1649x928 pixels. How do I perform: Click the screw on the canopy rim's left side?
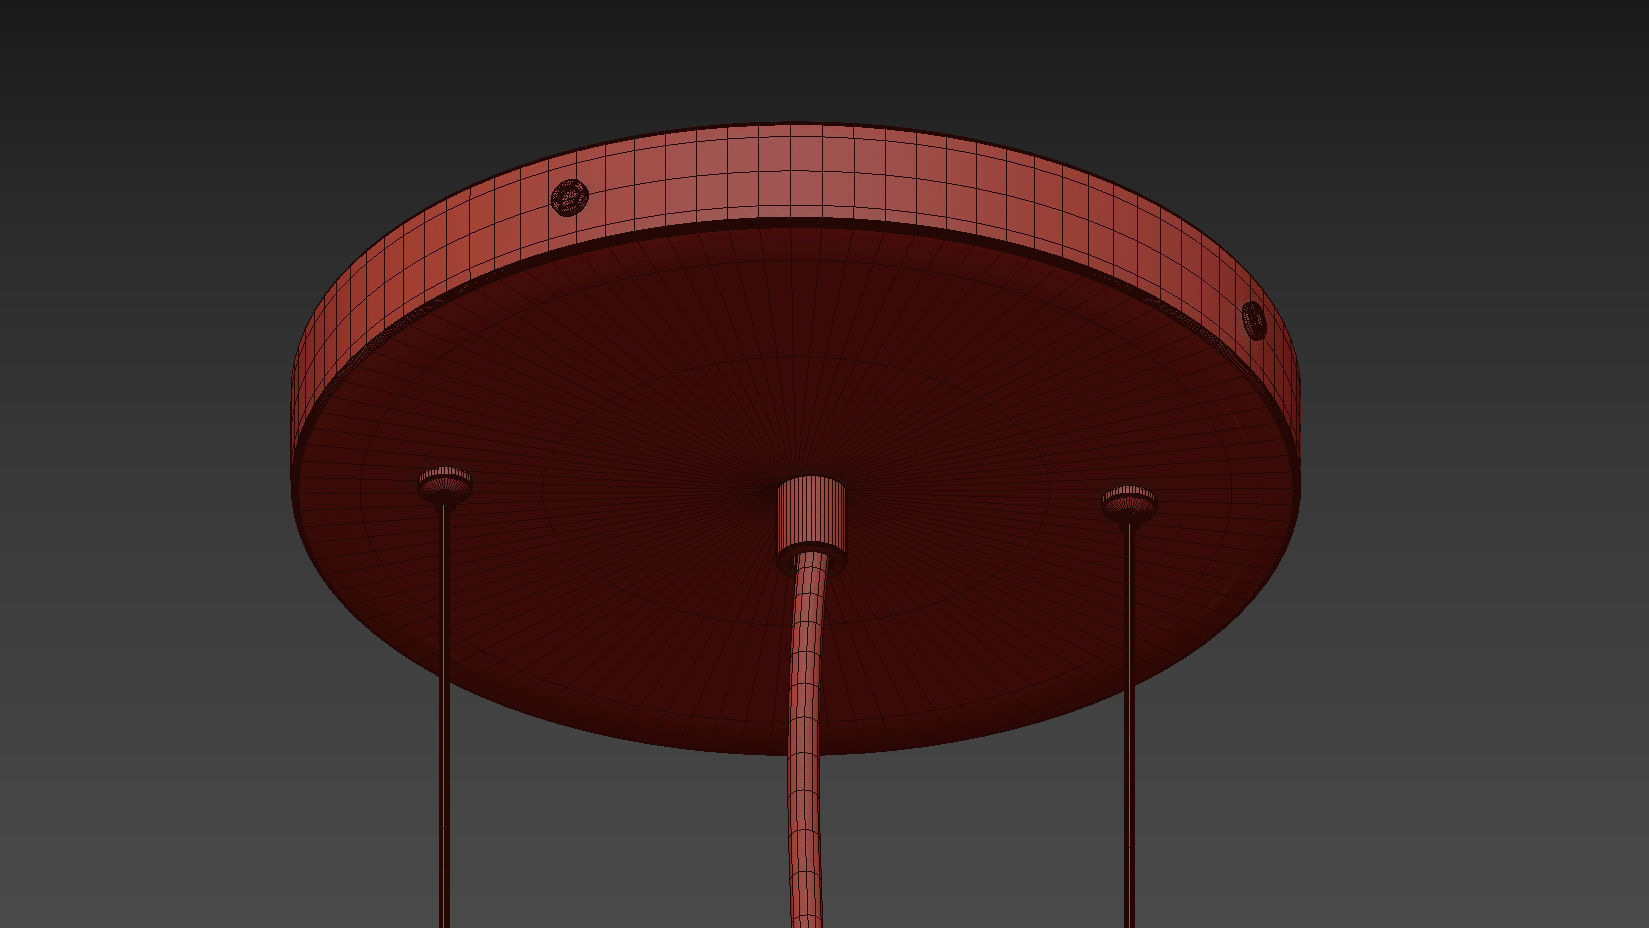tap(569, 198)
